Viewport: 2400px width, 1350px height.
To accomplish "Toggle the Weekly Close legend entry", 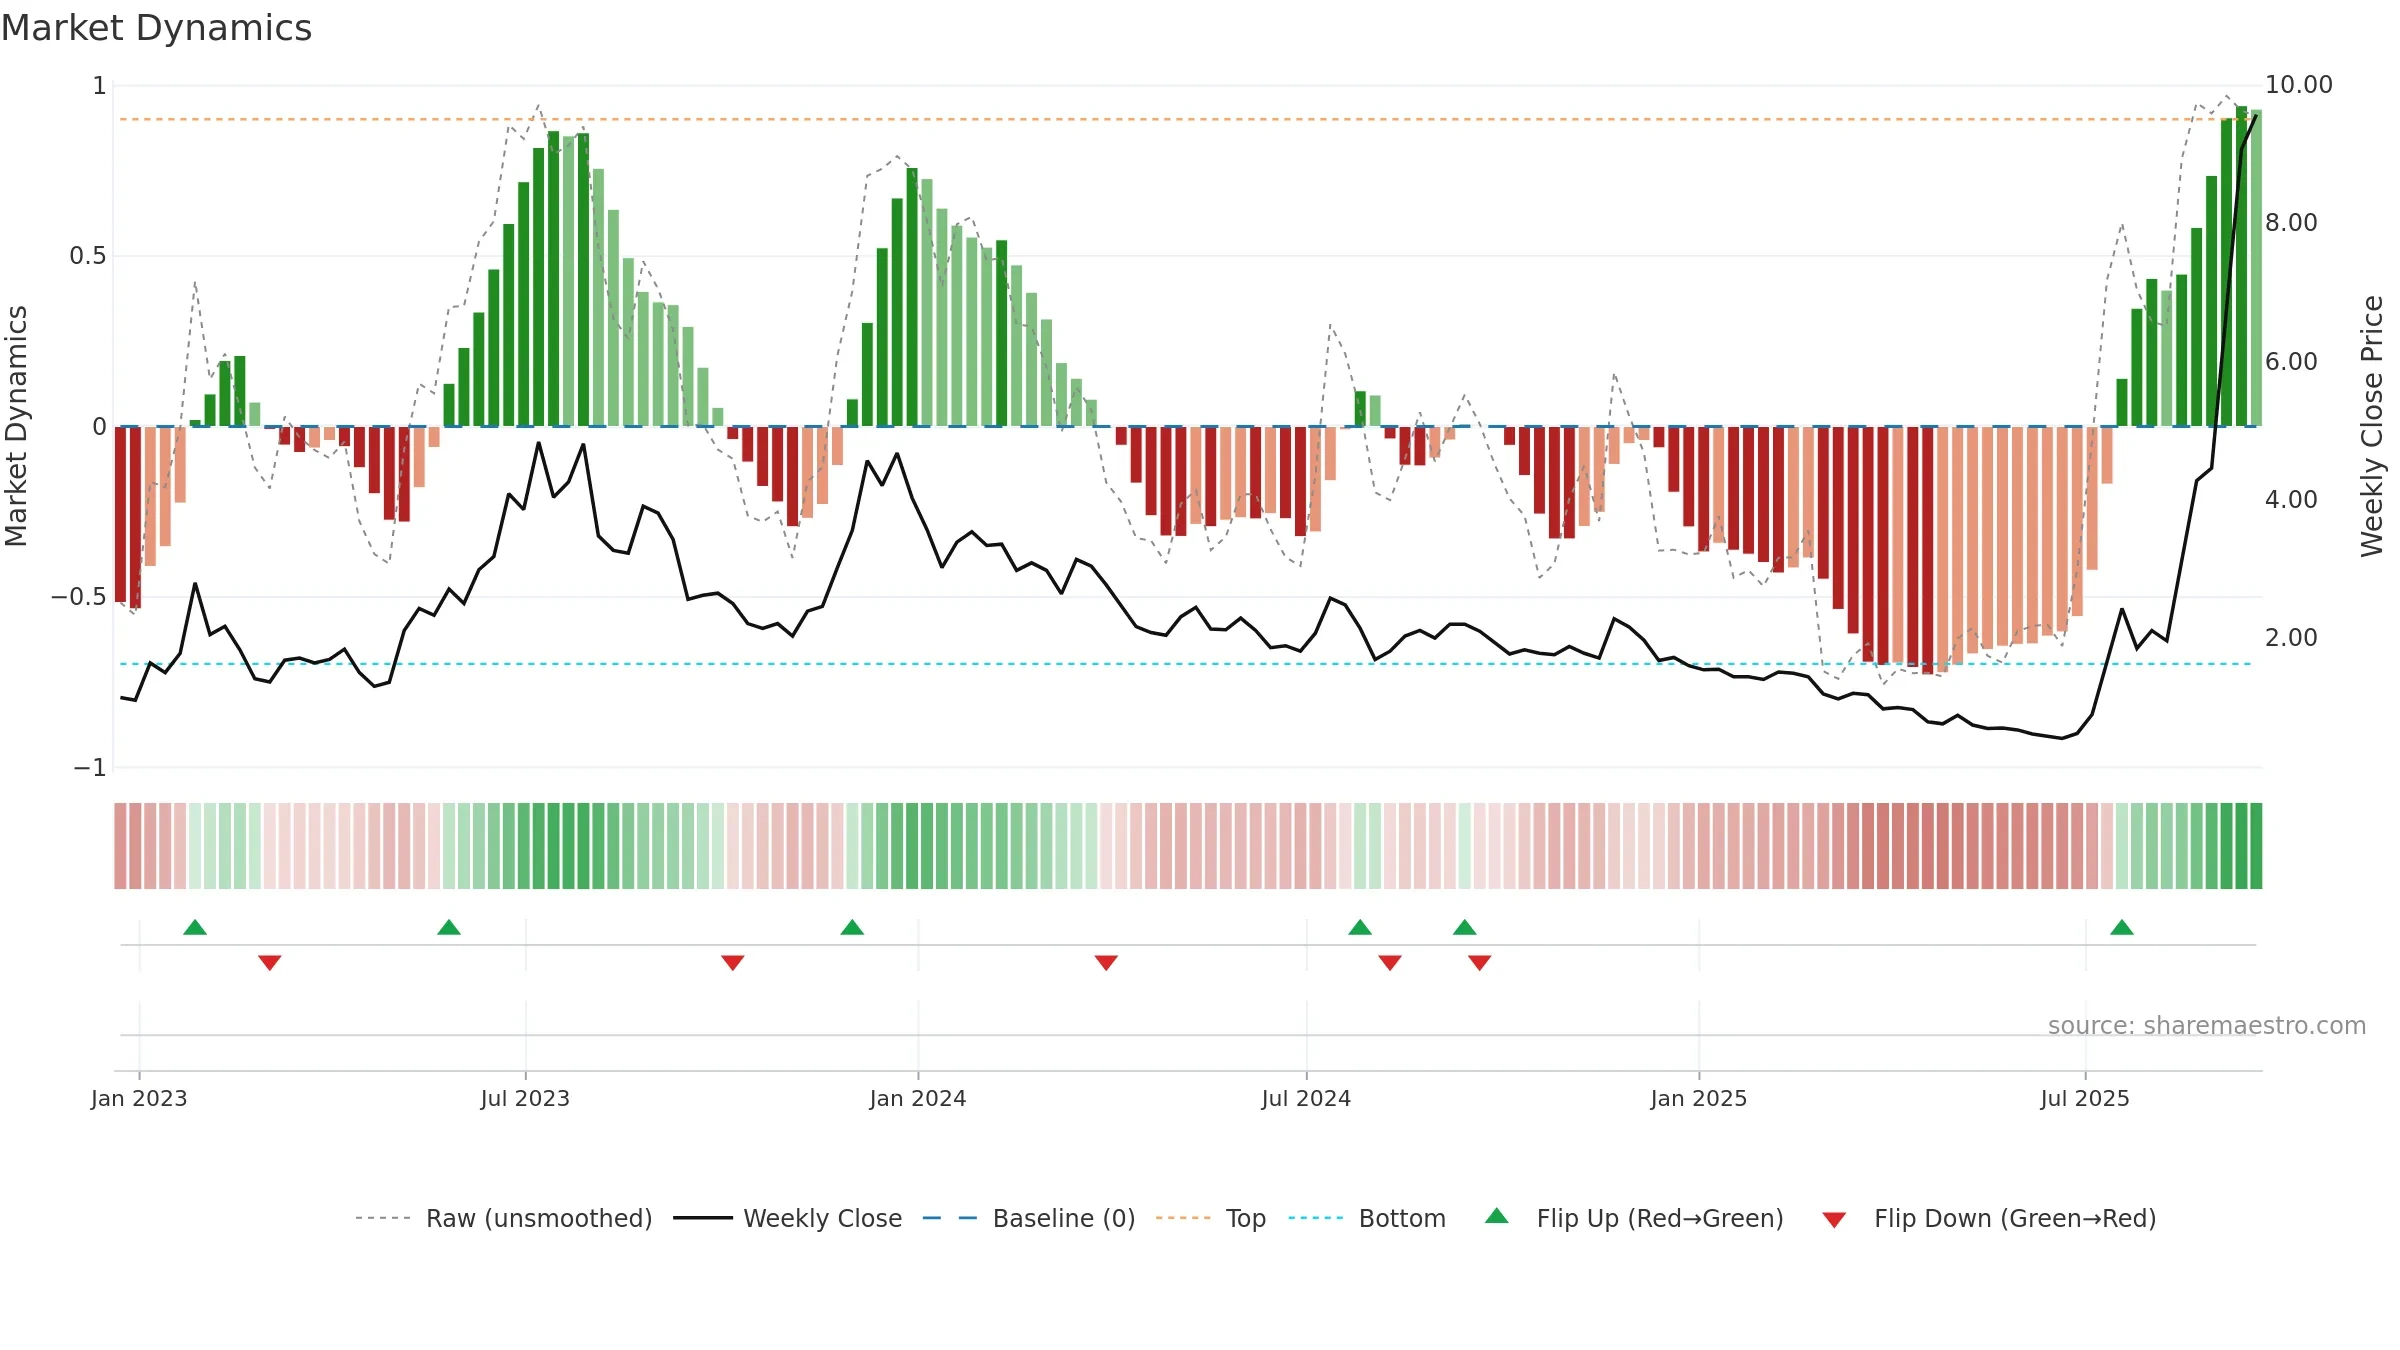I will [787, 1218].
